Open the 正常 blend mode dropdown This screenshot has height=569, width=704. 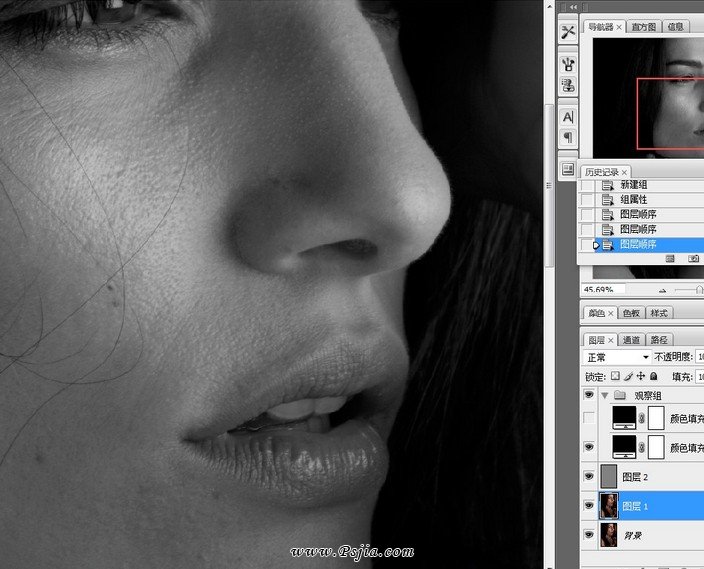[617, 357]
